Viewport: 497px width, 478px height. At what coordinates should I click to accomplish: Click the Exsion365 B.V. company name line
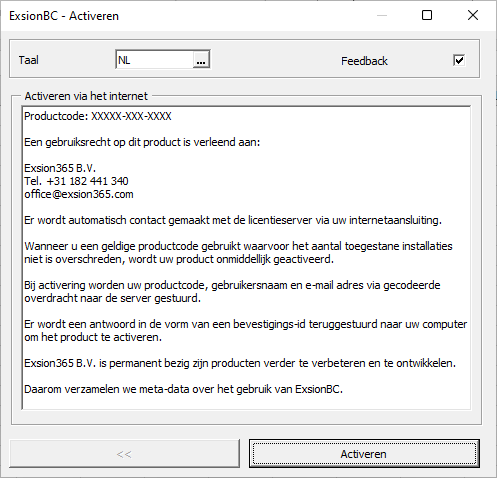[60, 168]
